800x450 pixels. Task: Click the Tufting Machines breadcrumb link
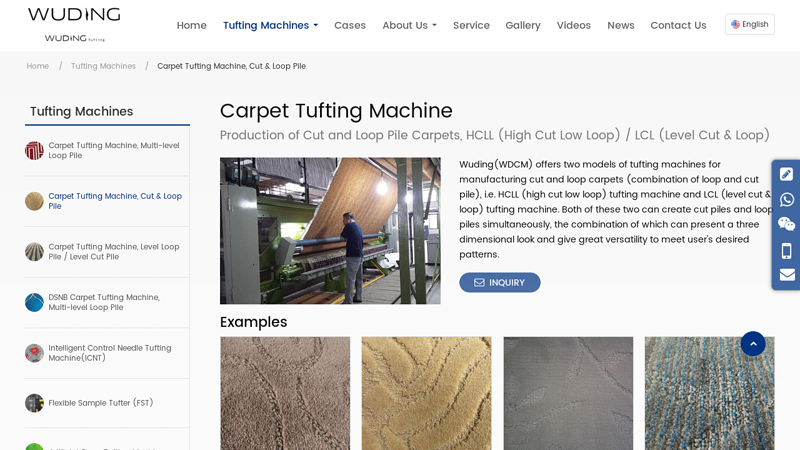[x=103, y=66]
